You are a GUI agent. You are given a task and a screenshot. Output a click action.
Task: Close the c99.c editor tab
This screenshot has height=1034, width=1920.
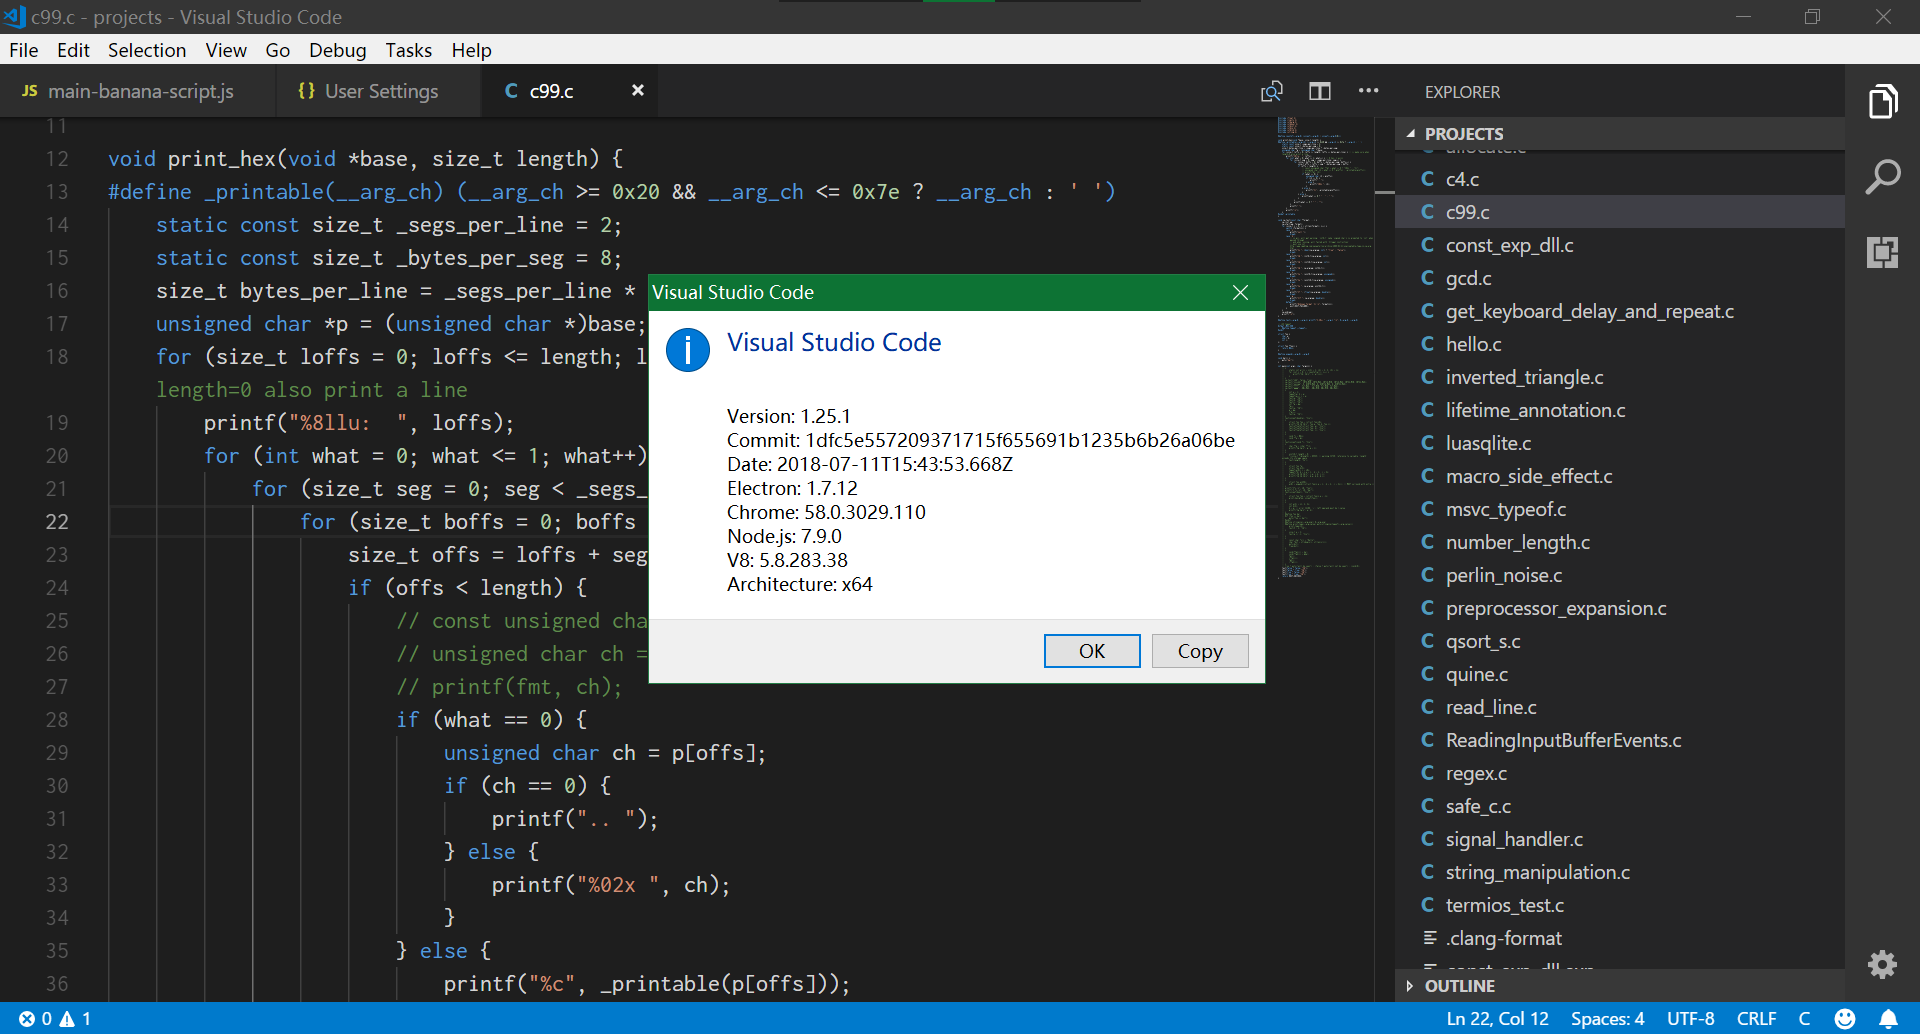click(x=638, y=90)
